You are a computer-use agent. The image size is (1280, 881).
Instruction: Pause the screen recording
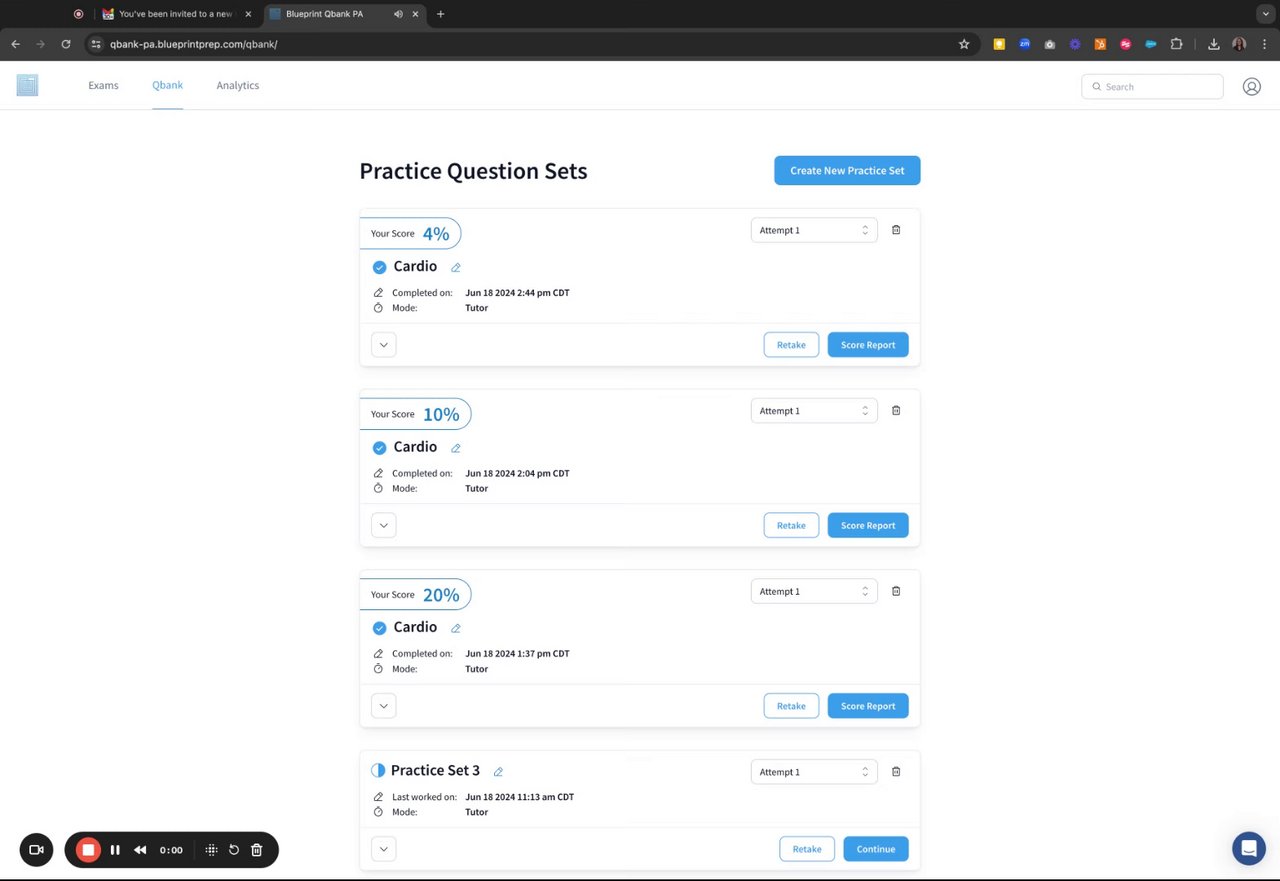(115, 850)
